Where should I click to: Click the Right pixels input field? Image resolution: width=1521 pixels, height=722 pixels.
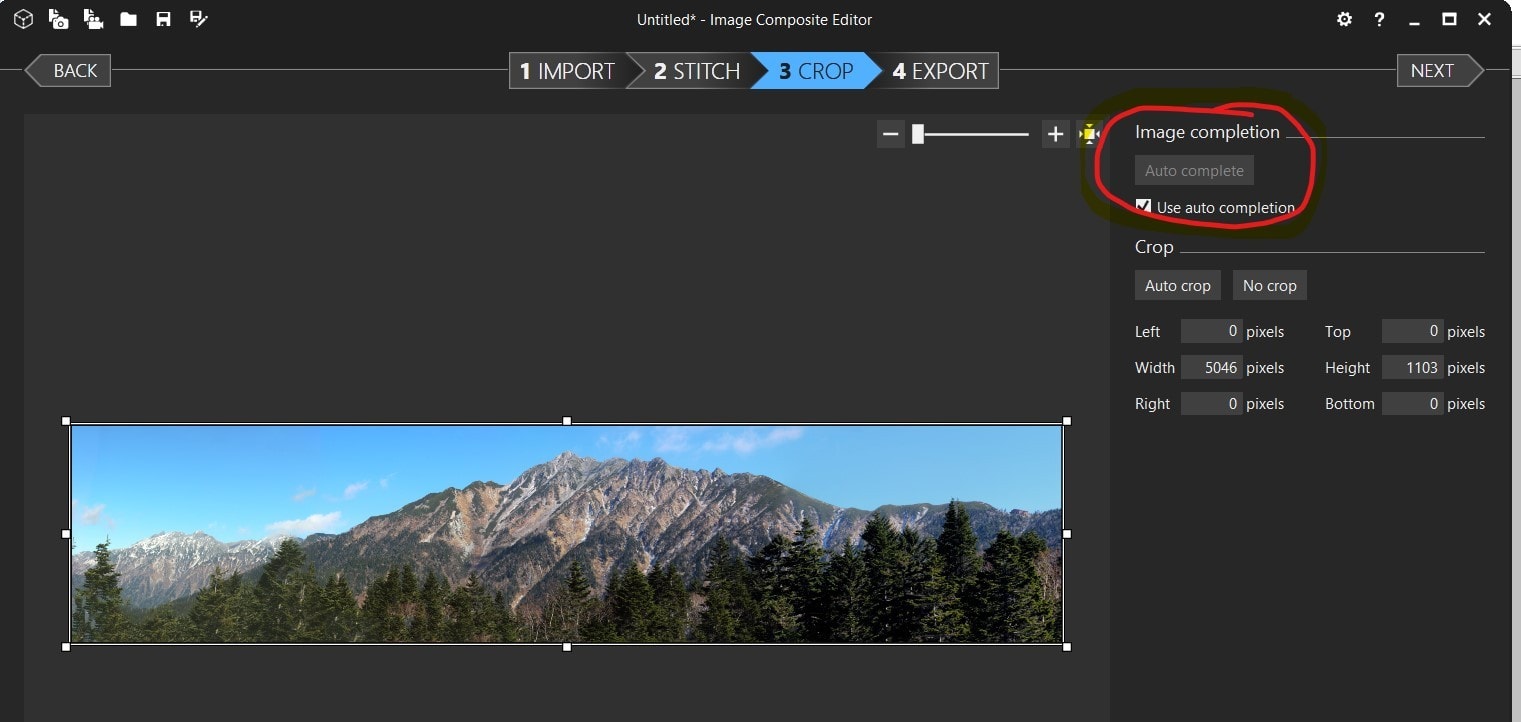(1211, 403)
